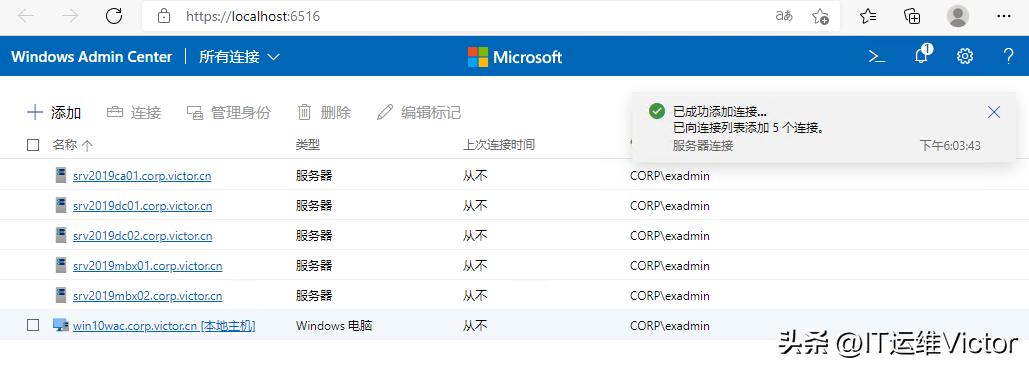Sort by the 上次连接时间 column header

click(x=499, y=145)
